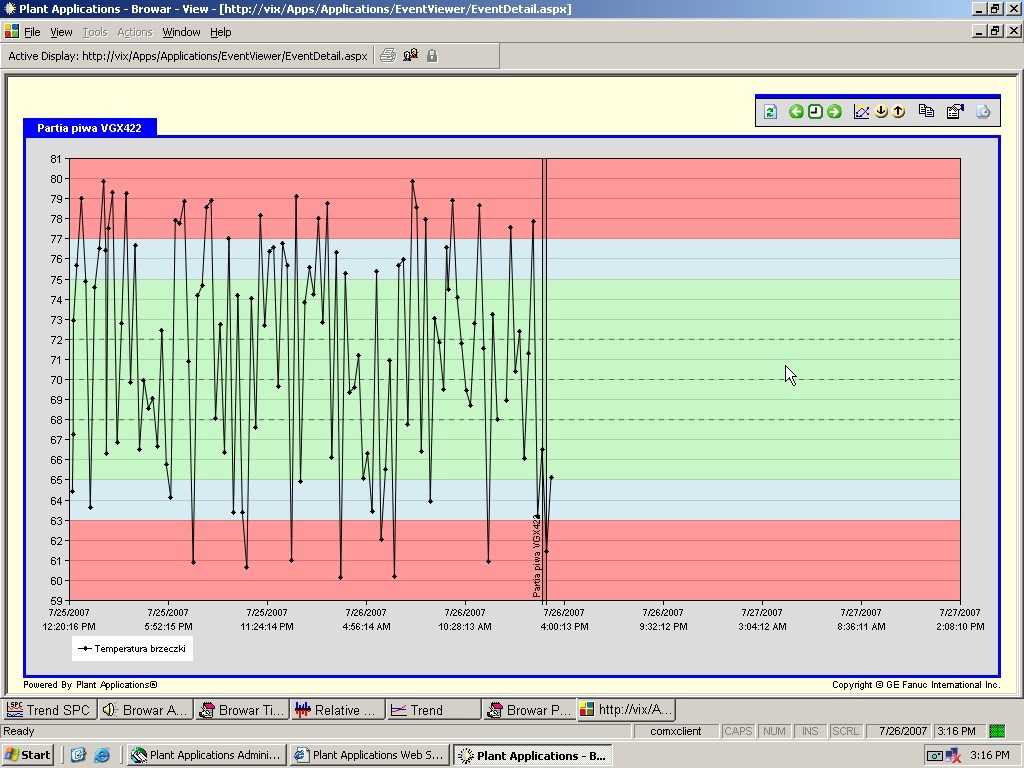Click Powered By Plant Applications text
This screenshot has height=768, width=1024.
(90, 684)
